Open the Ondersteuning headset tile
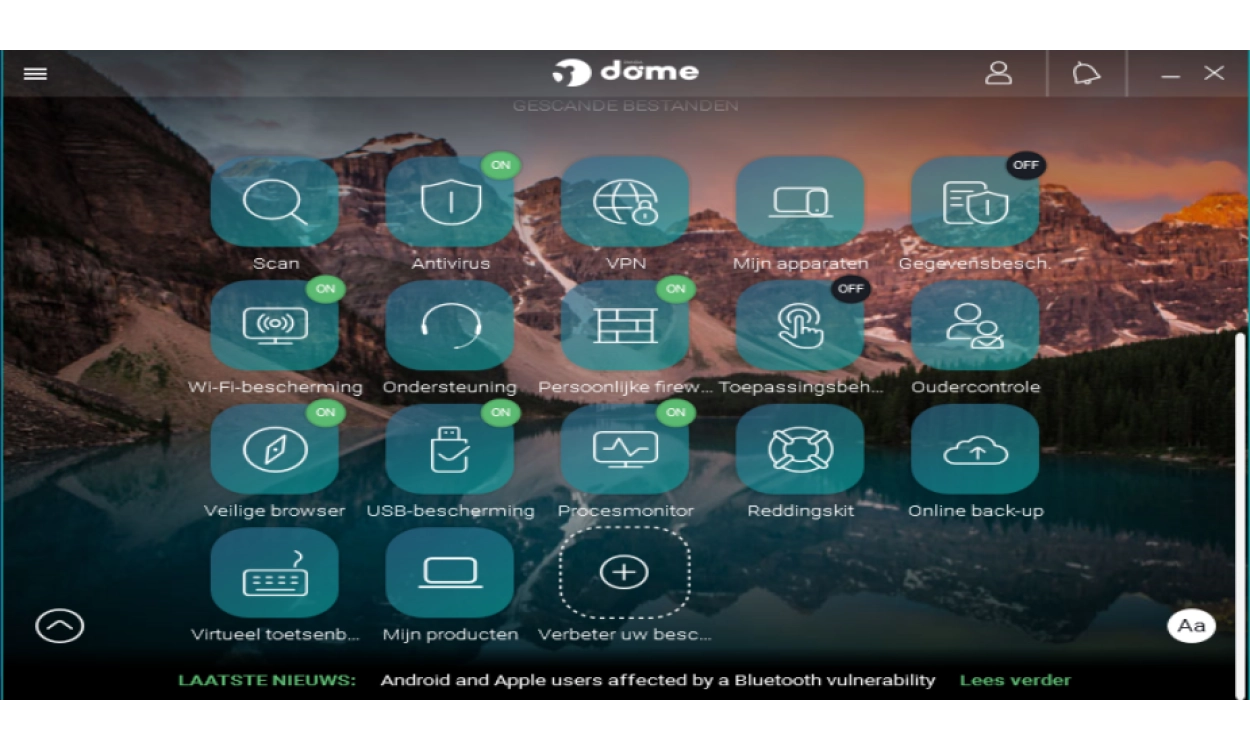The height and width of the screenshot is (750, 1250). coord(450,326)
